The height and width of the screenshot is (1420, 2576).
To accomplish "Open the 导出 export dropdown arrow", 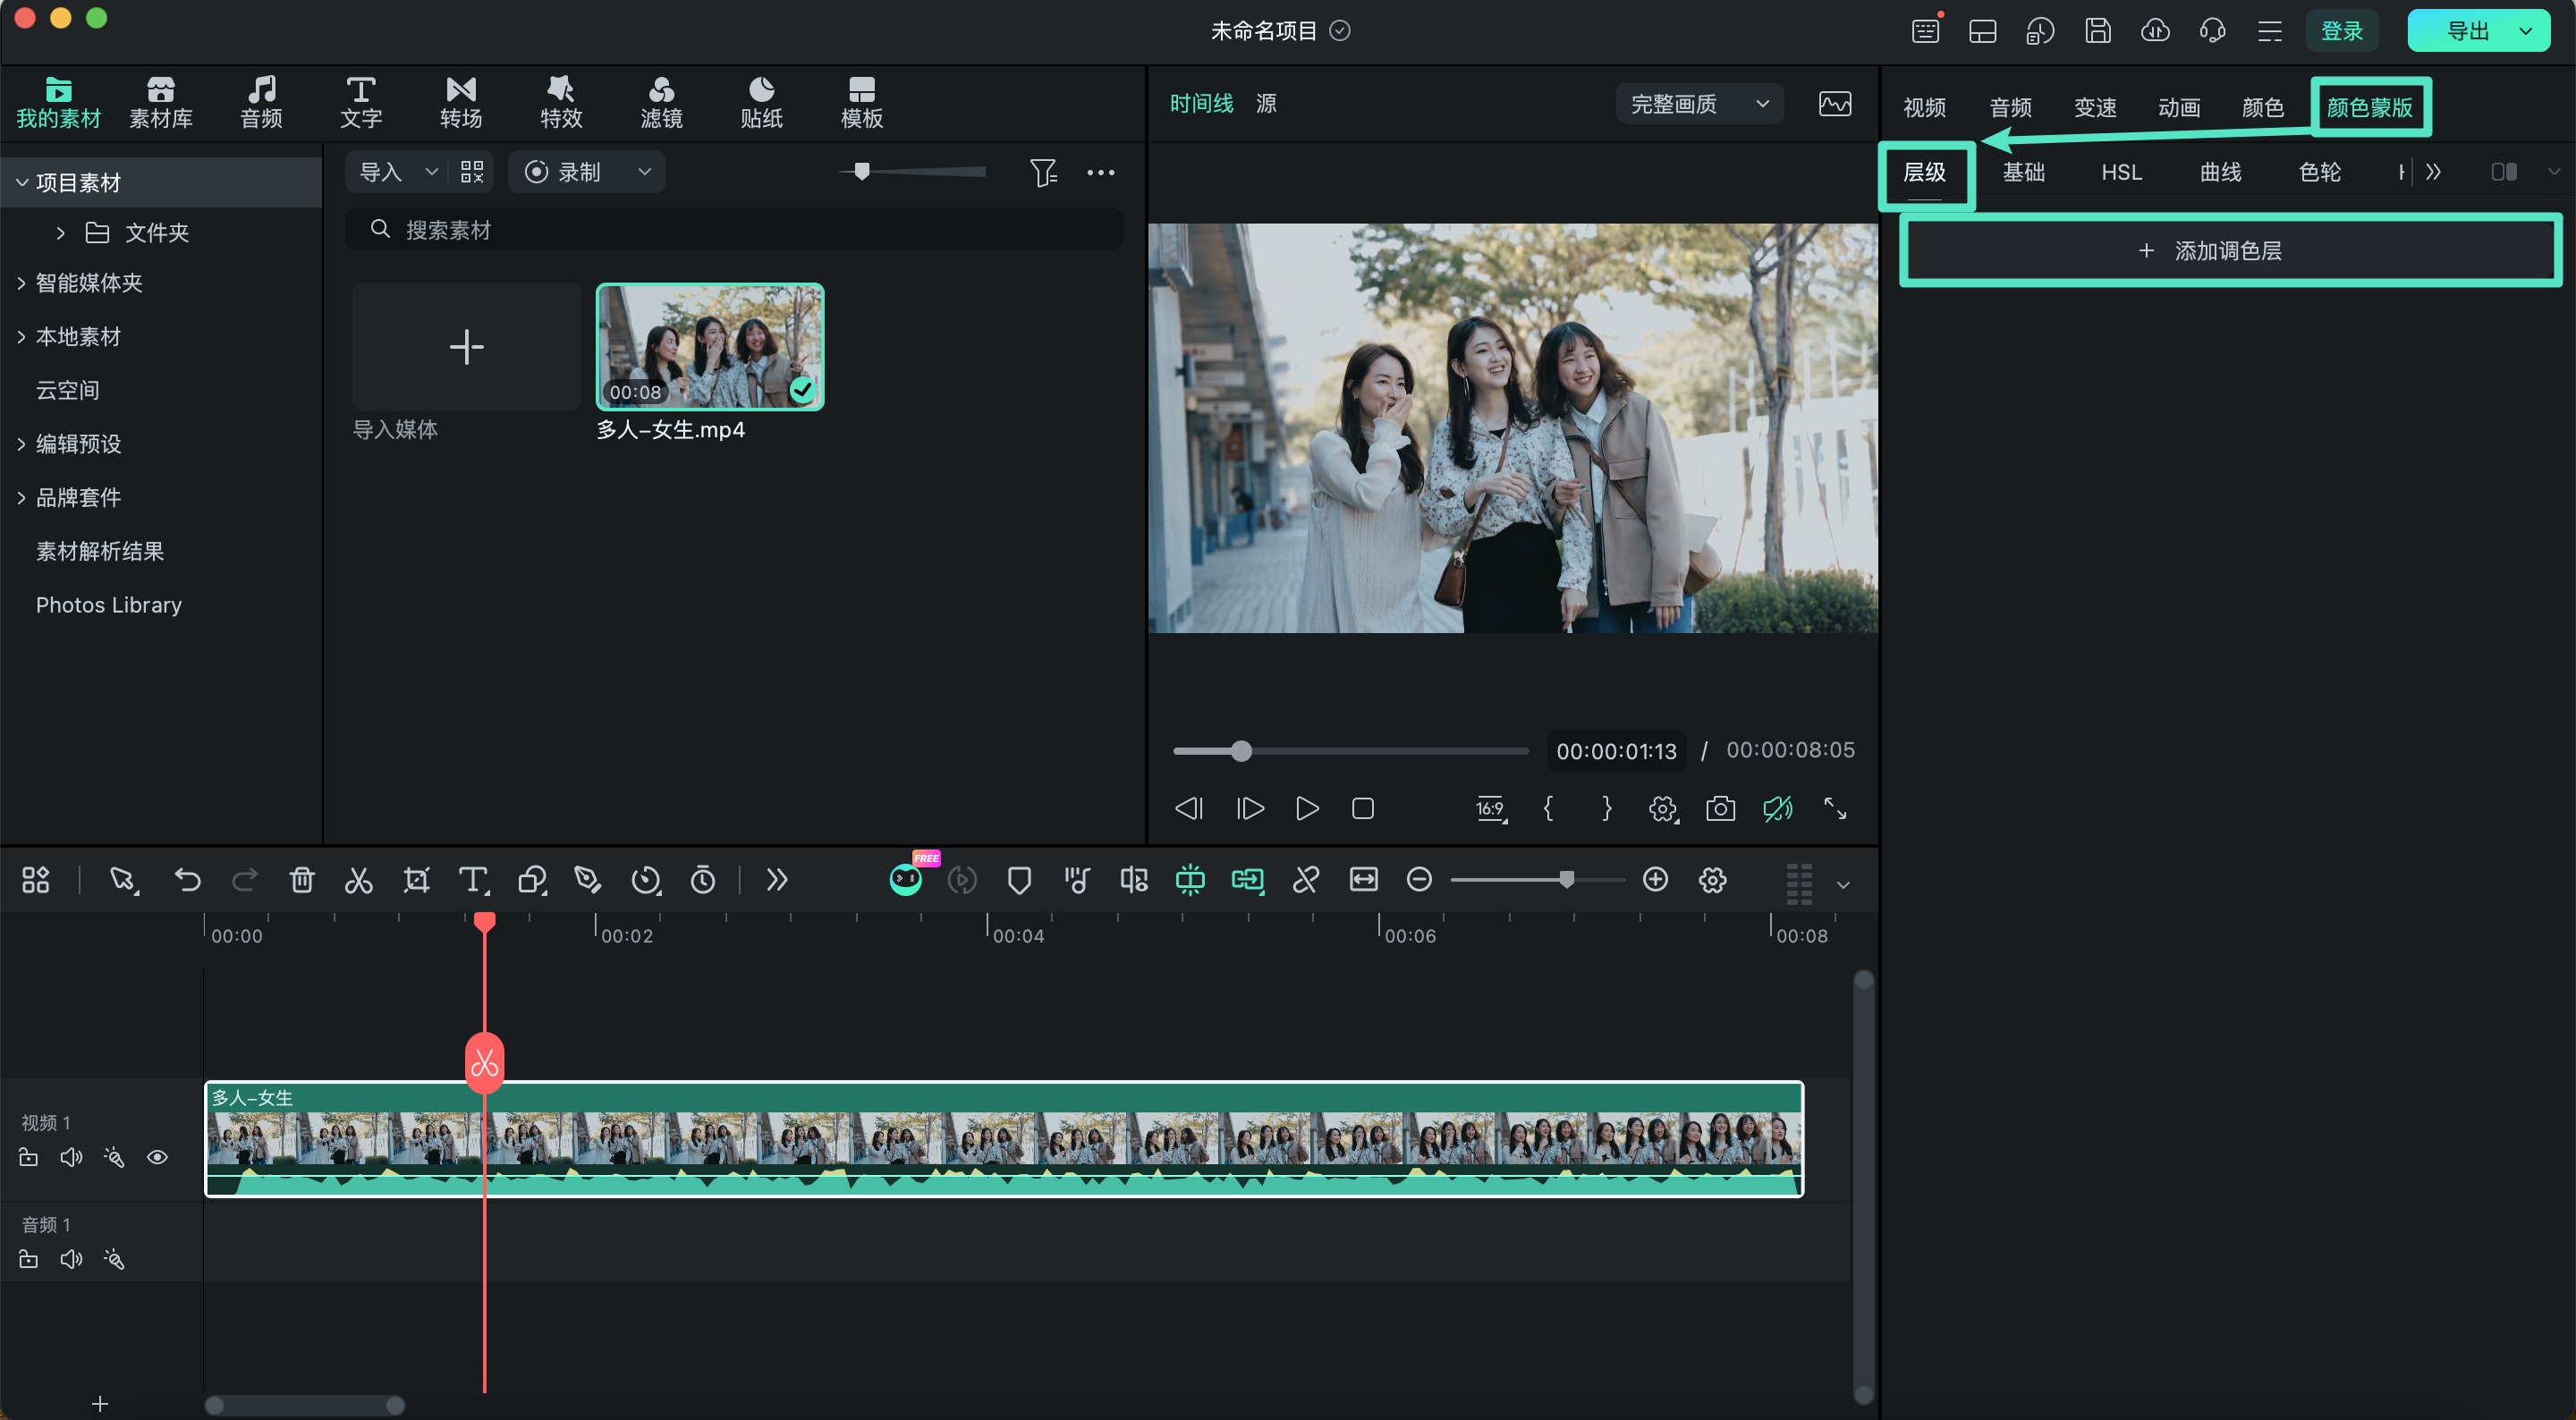I will click(2526, 31).
